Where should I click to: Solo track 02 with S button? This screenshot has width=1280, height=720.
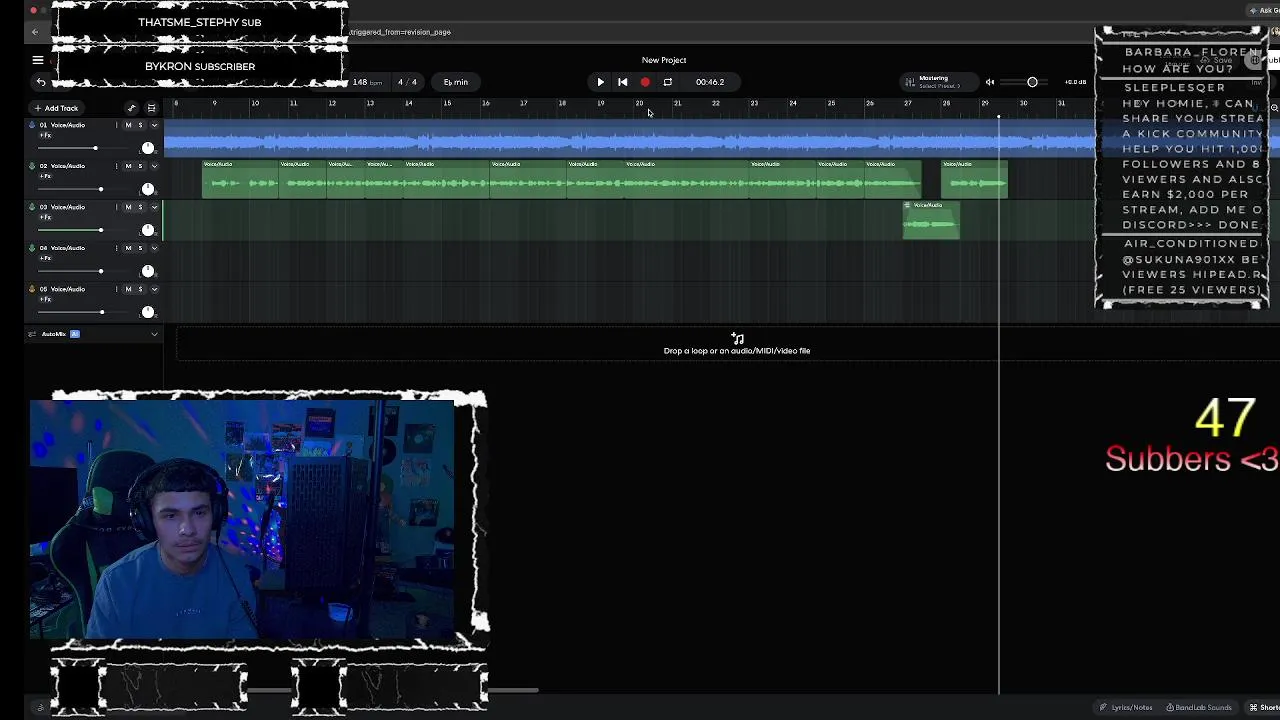[x=140, y=166]
